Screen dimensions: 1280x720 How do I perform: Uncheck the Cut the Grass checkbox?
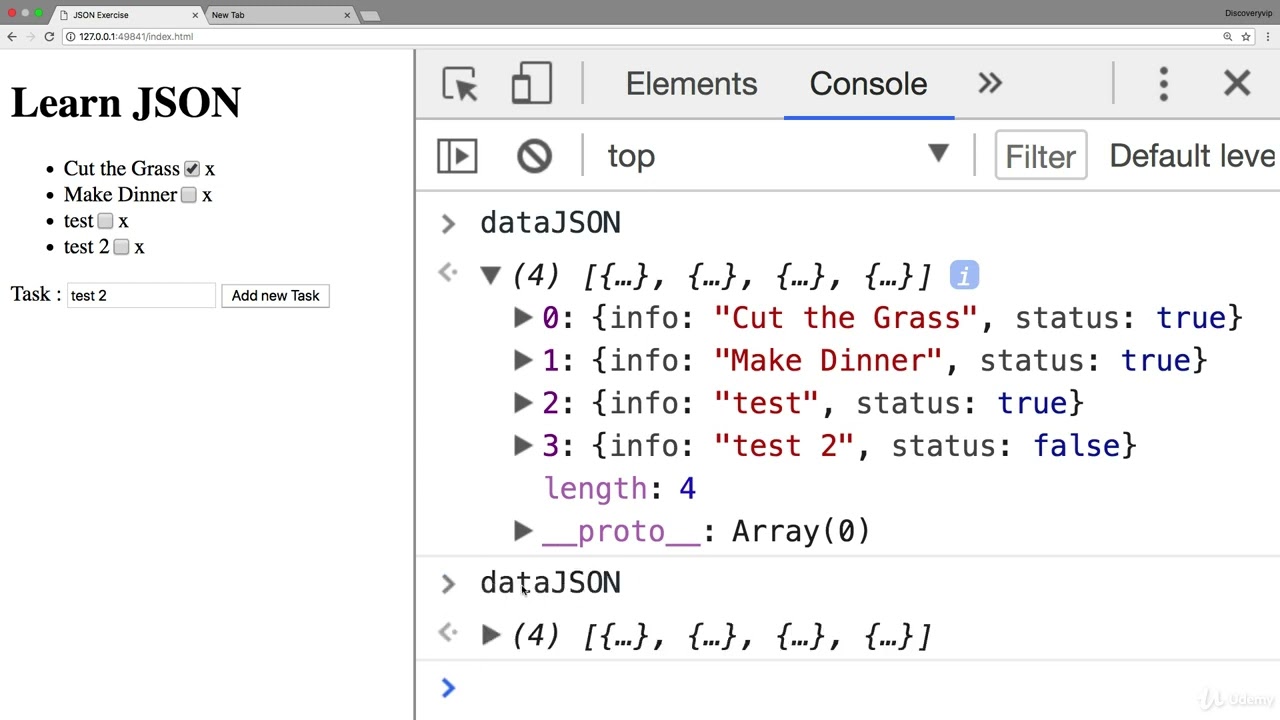(x=192, y=169)
